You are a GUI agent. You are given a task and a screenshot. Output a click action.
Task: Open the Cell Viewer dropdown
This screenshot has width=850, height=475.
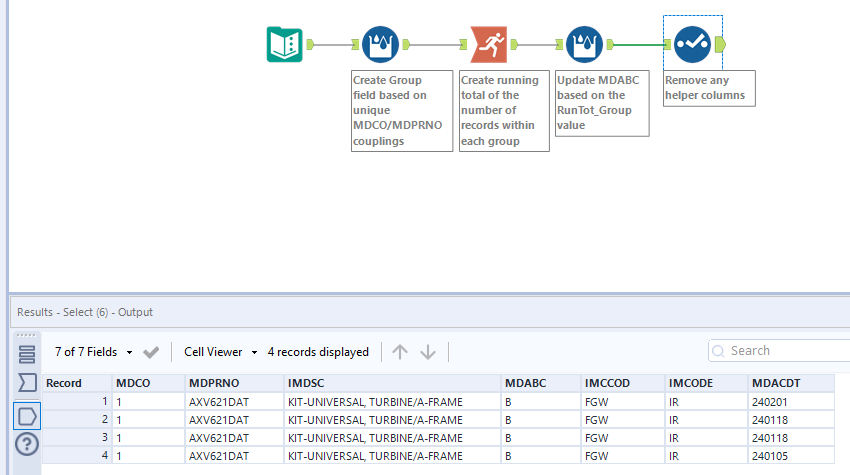(220, 352)
